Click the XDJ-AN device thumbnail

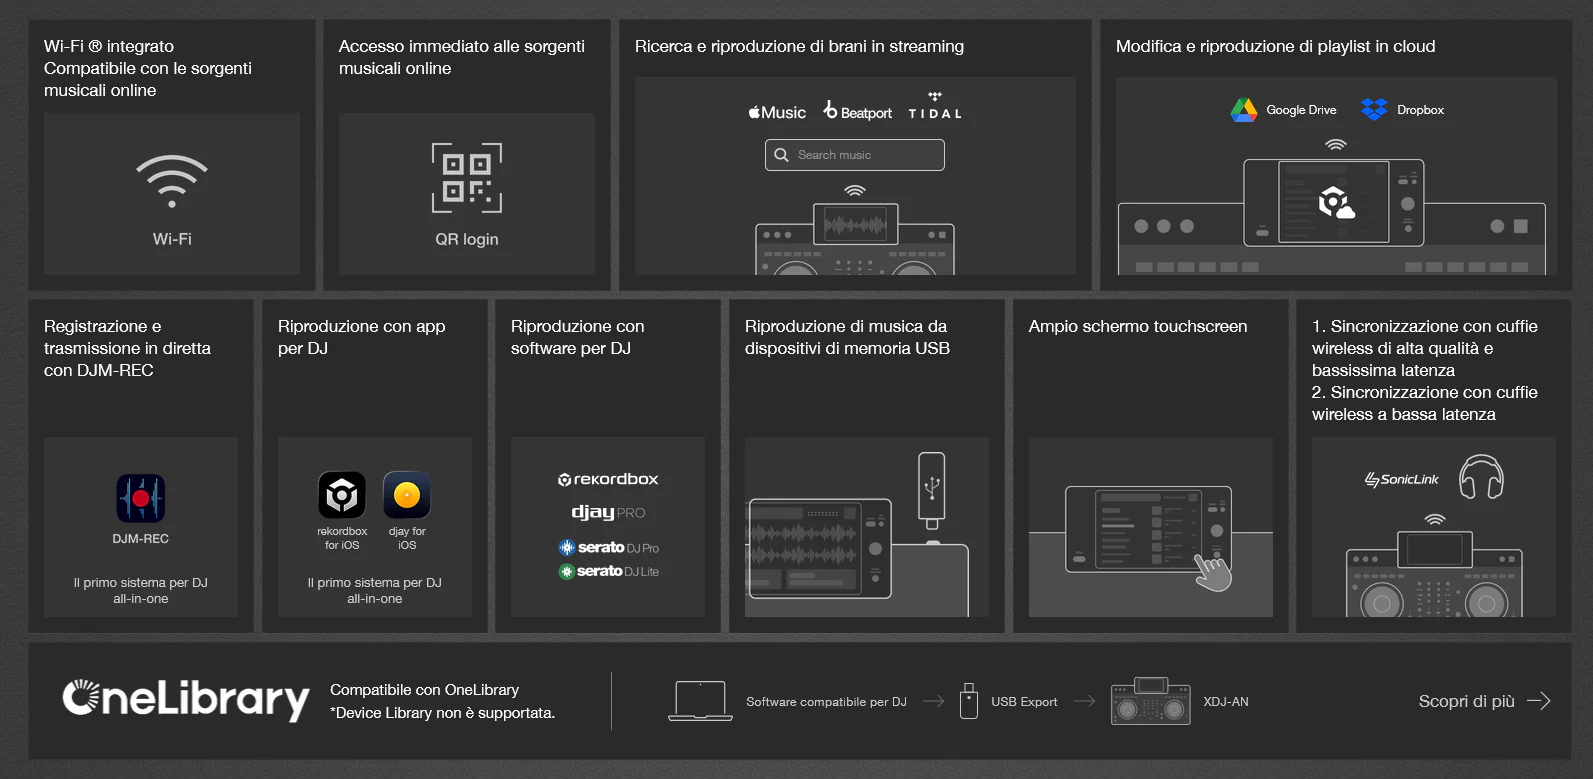1151,701
